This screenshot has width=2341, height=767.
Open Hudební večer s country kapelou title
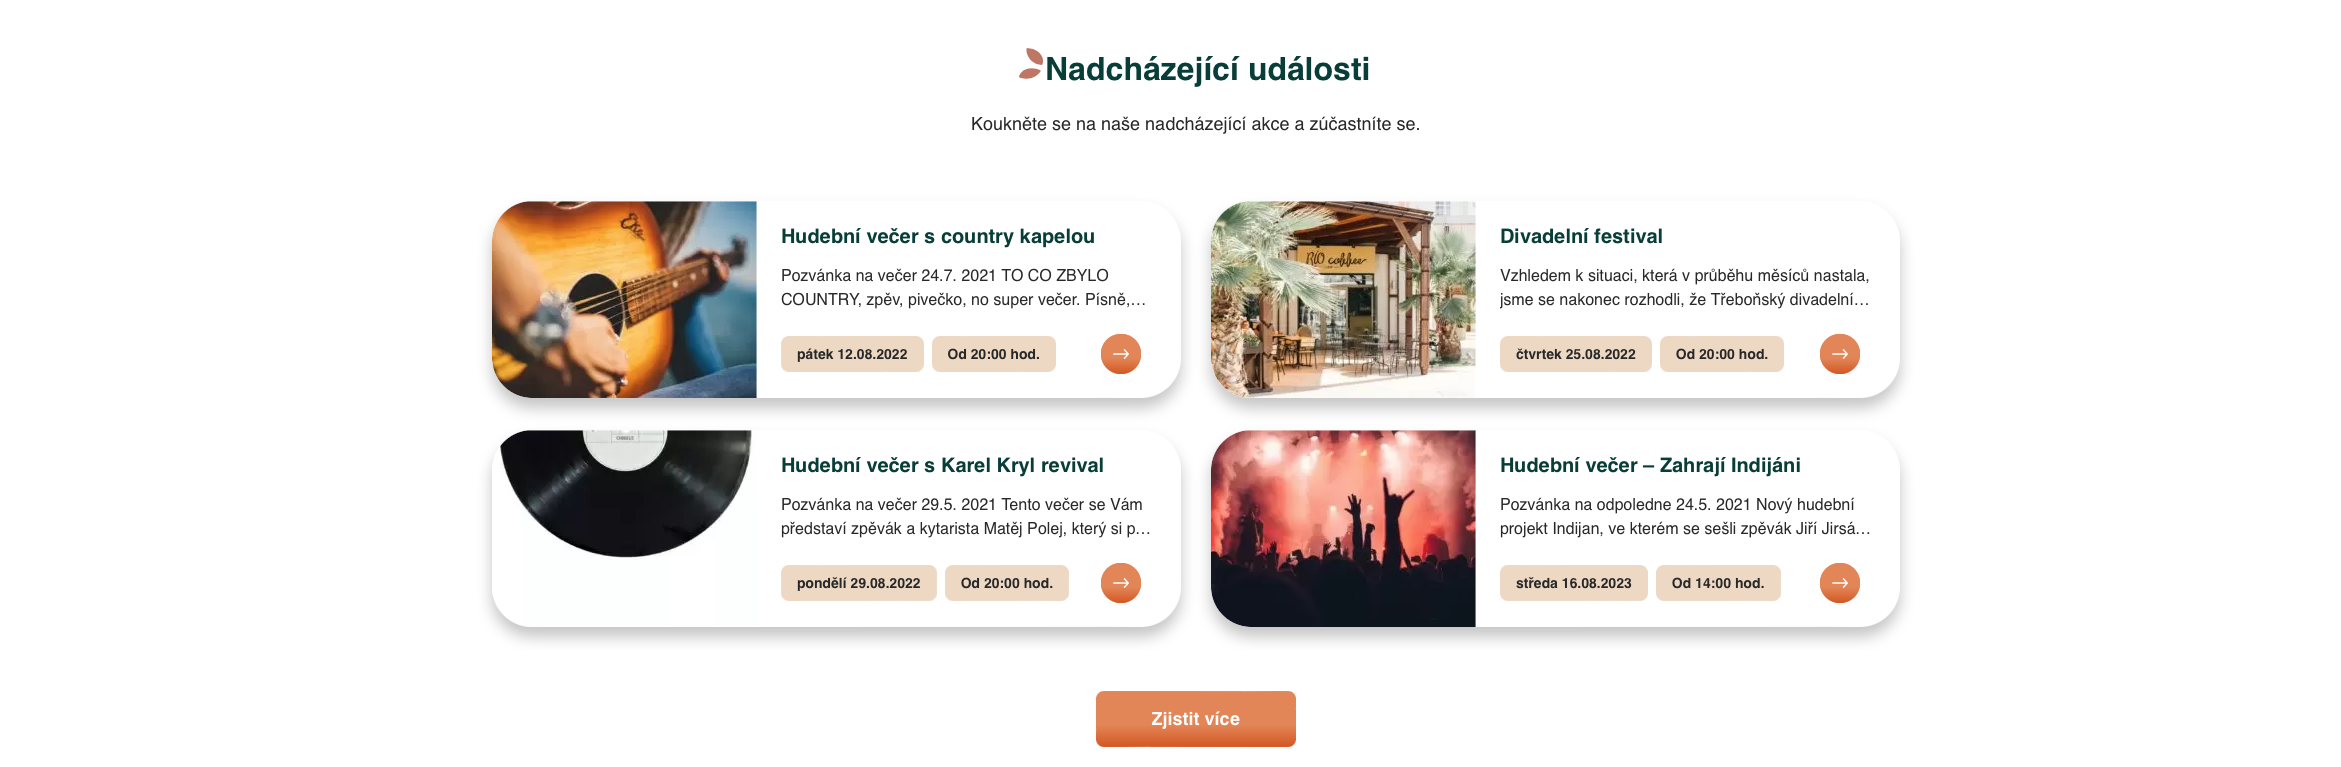937,237
